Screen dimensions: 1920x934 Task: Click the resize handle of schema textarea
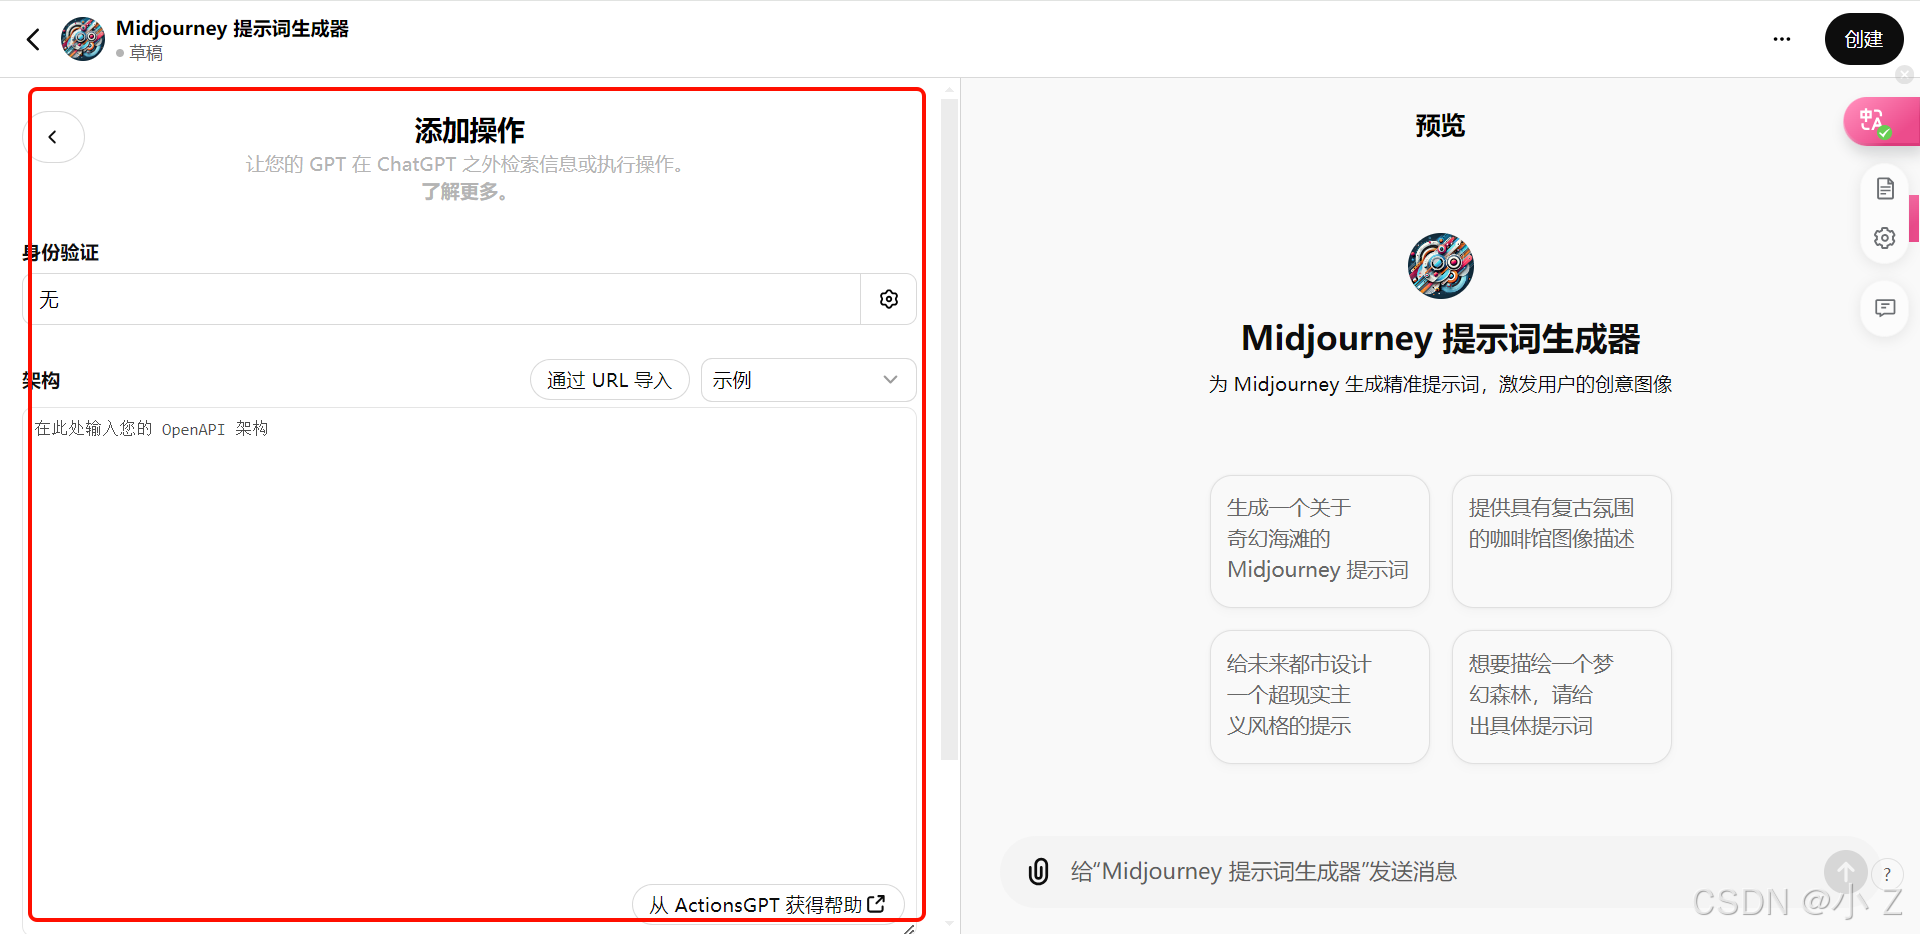[x=909, y=929]
